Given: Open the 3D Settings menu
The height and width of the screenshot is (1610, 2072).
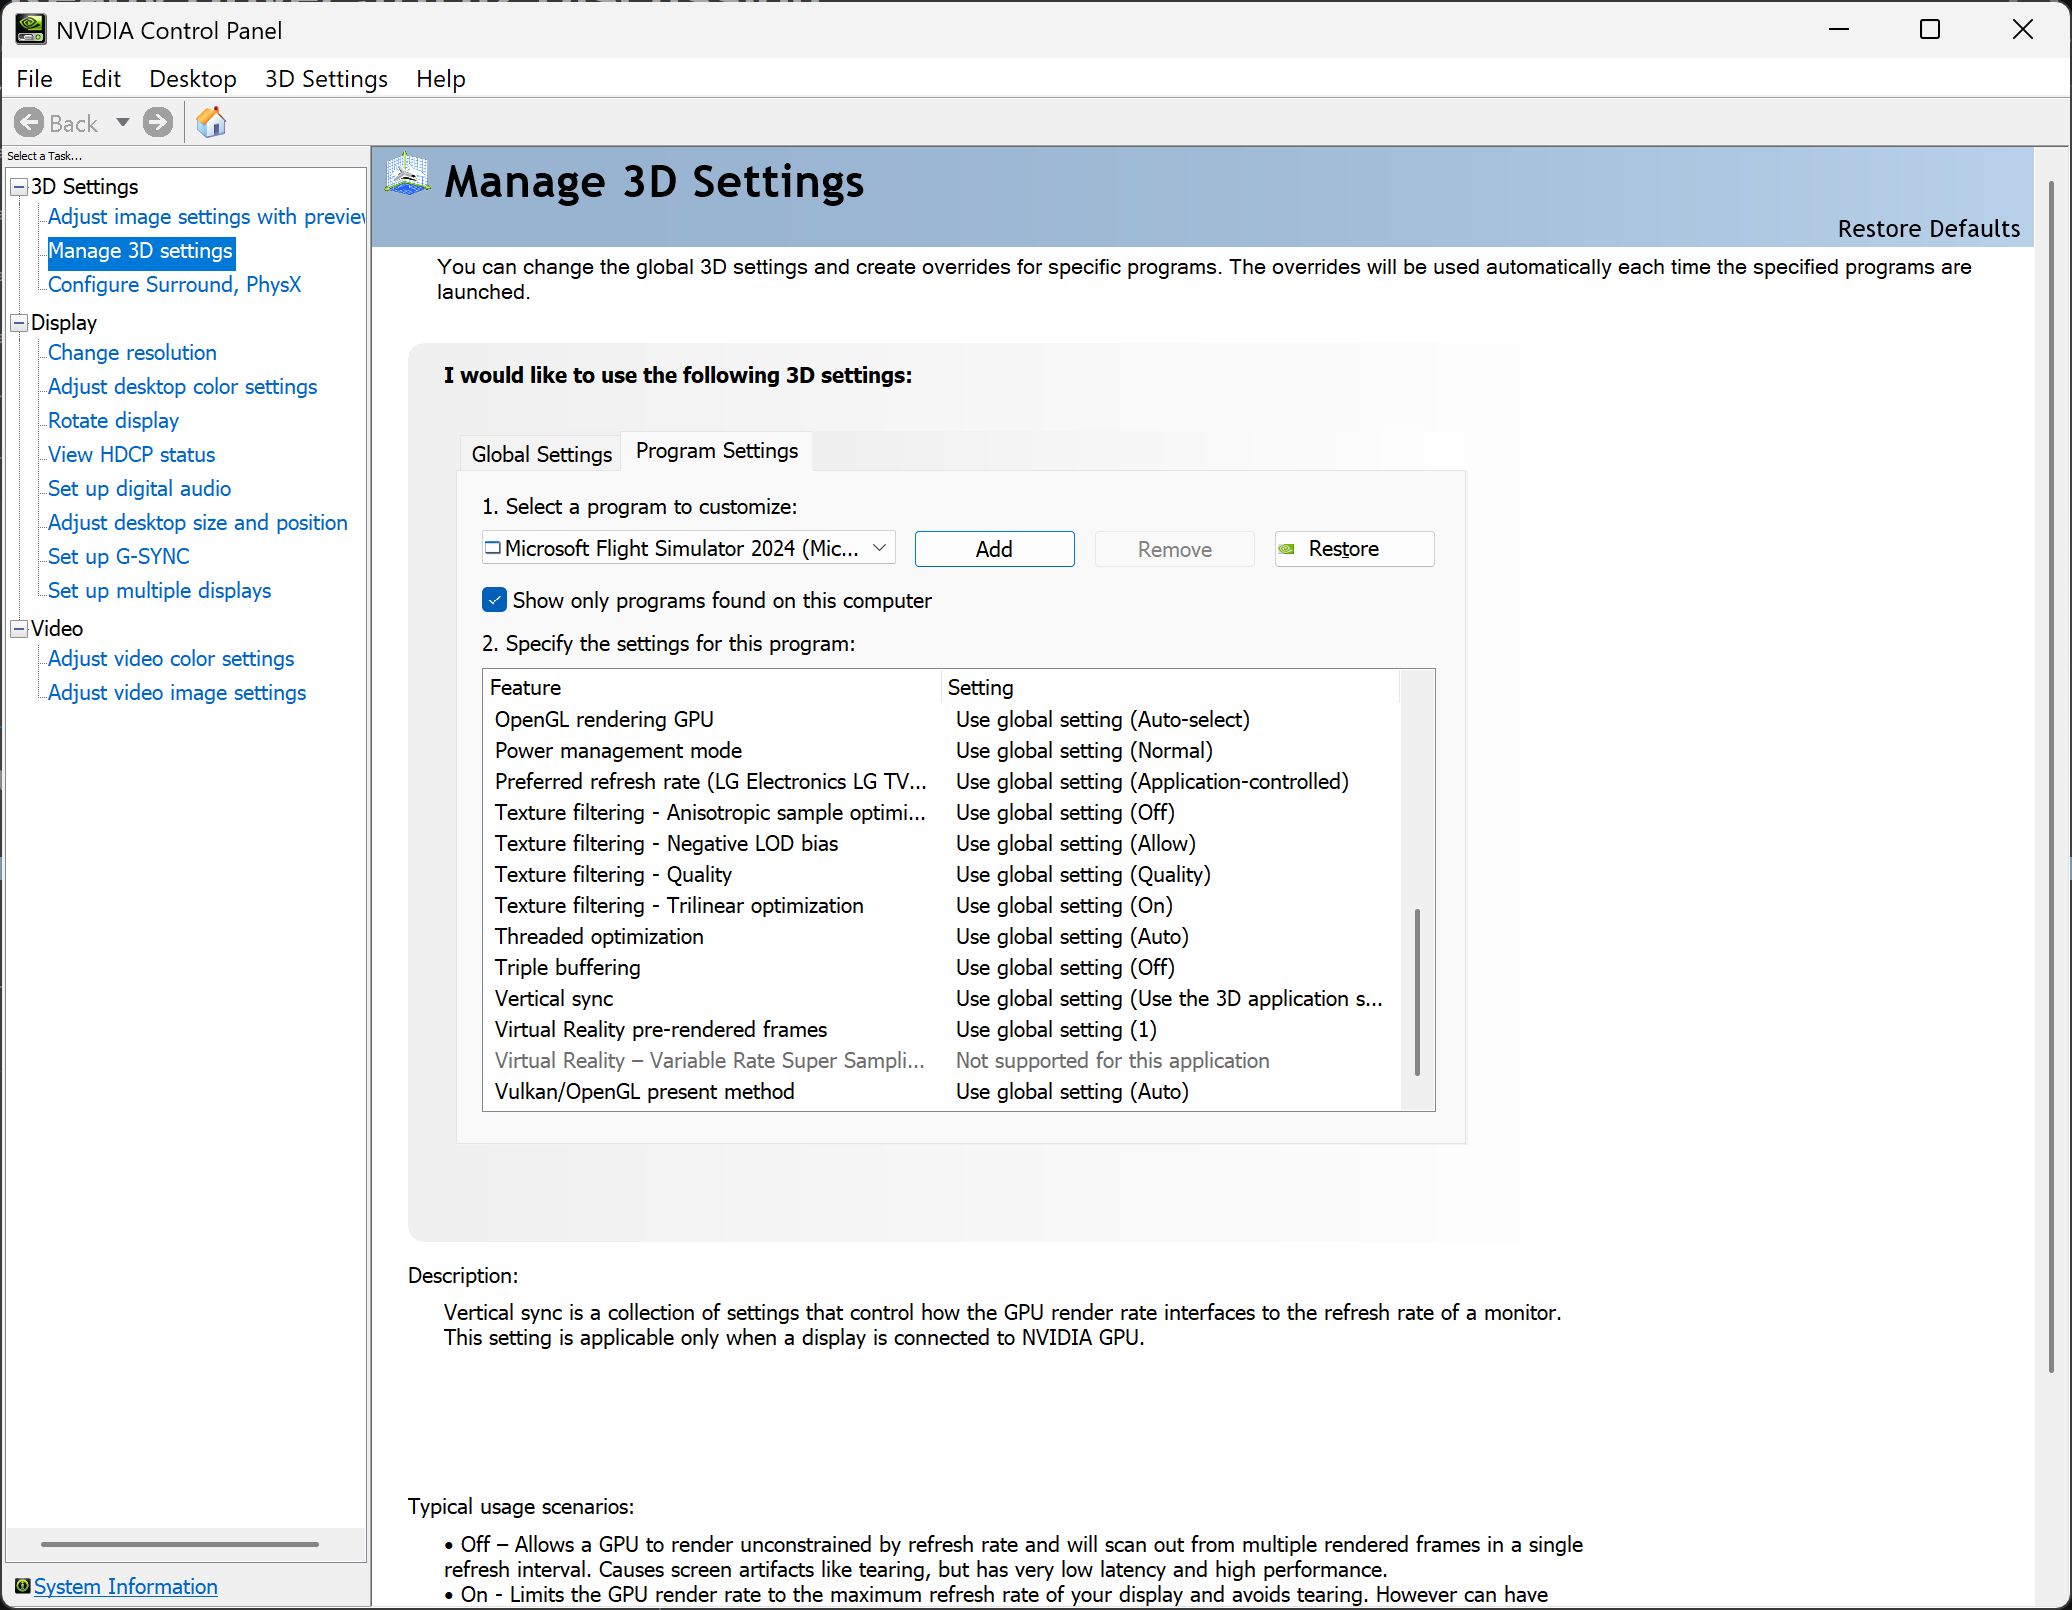Looking at the screenshot, I should [326, 79].
